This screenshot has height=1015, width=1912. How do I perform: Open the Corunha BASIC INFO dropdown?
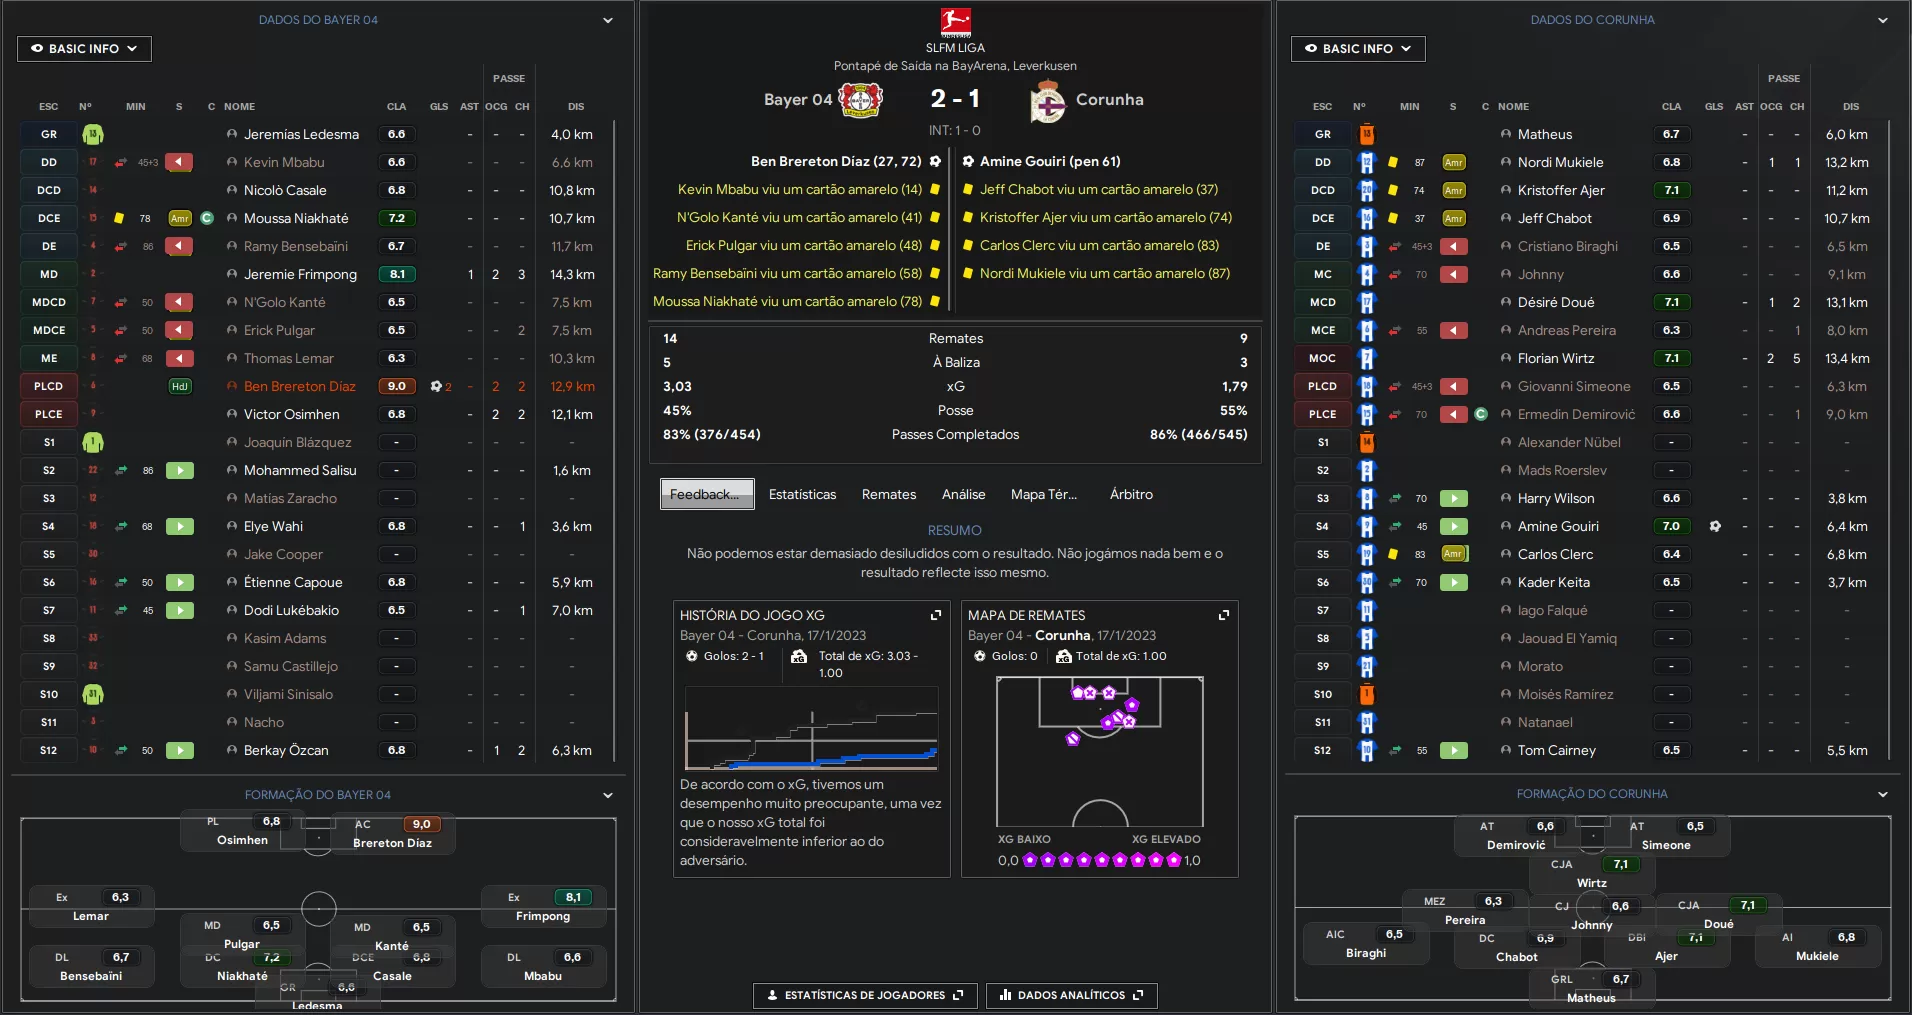[x=1358, y=48]
